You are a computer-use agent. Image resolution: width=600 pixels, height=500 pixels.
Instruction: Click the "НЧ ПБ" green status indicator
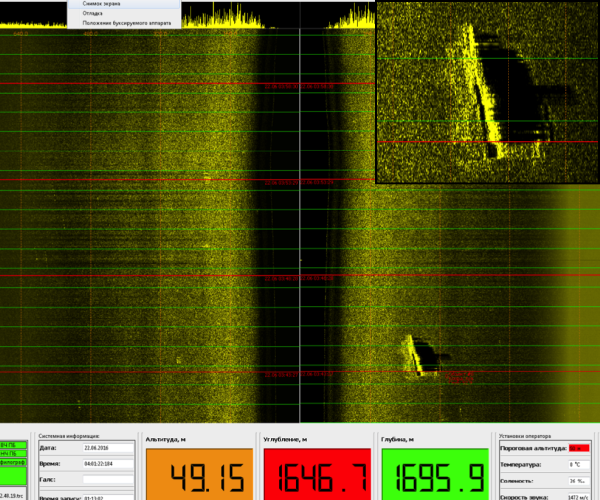(x=13, y=454)
